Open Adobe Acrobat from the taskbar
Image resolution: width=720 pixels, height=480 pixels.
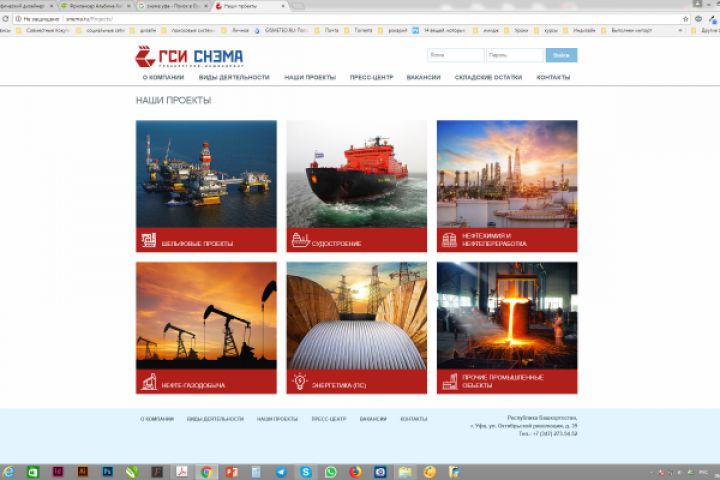tap(182, 472)
